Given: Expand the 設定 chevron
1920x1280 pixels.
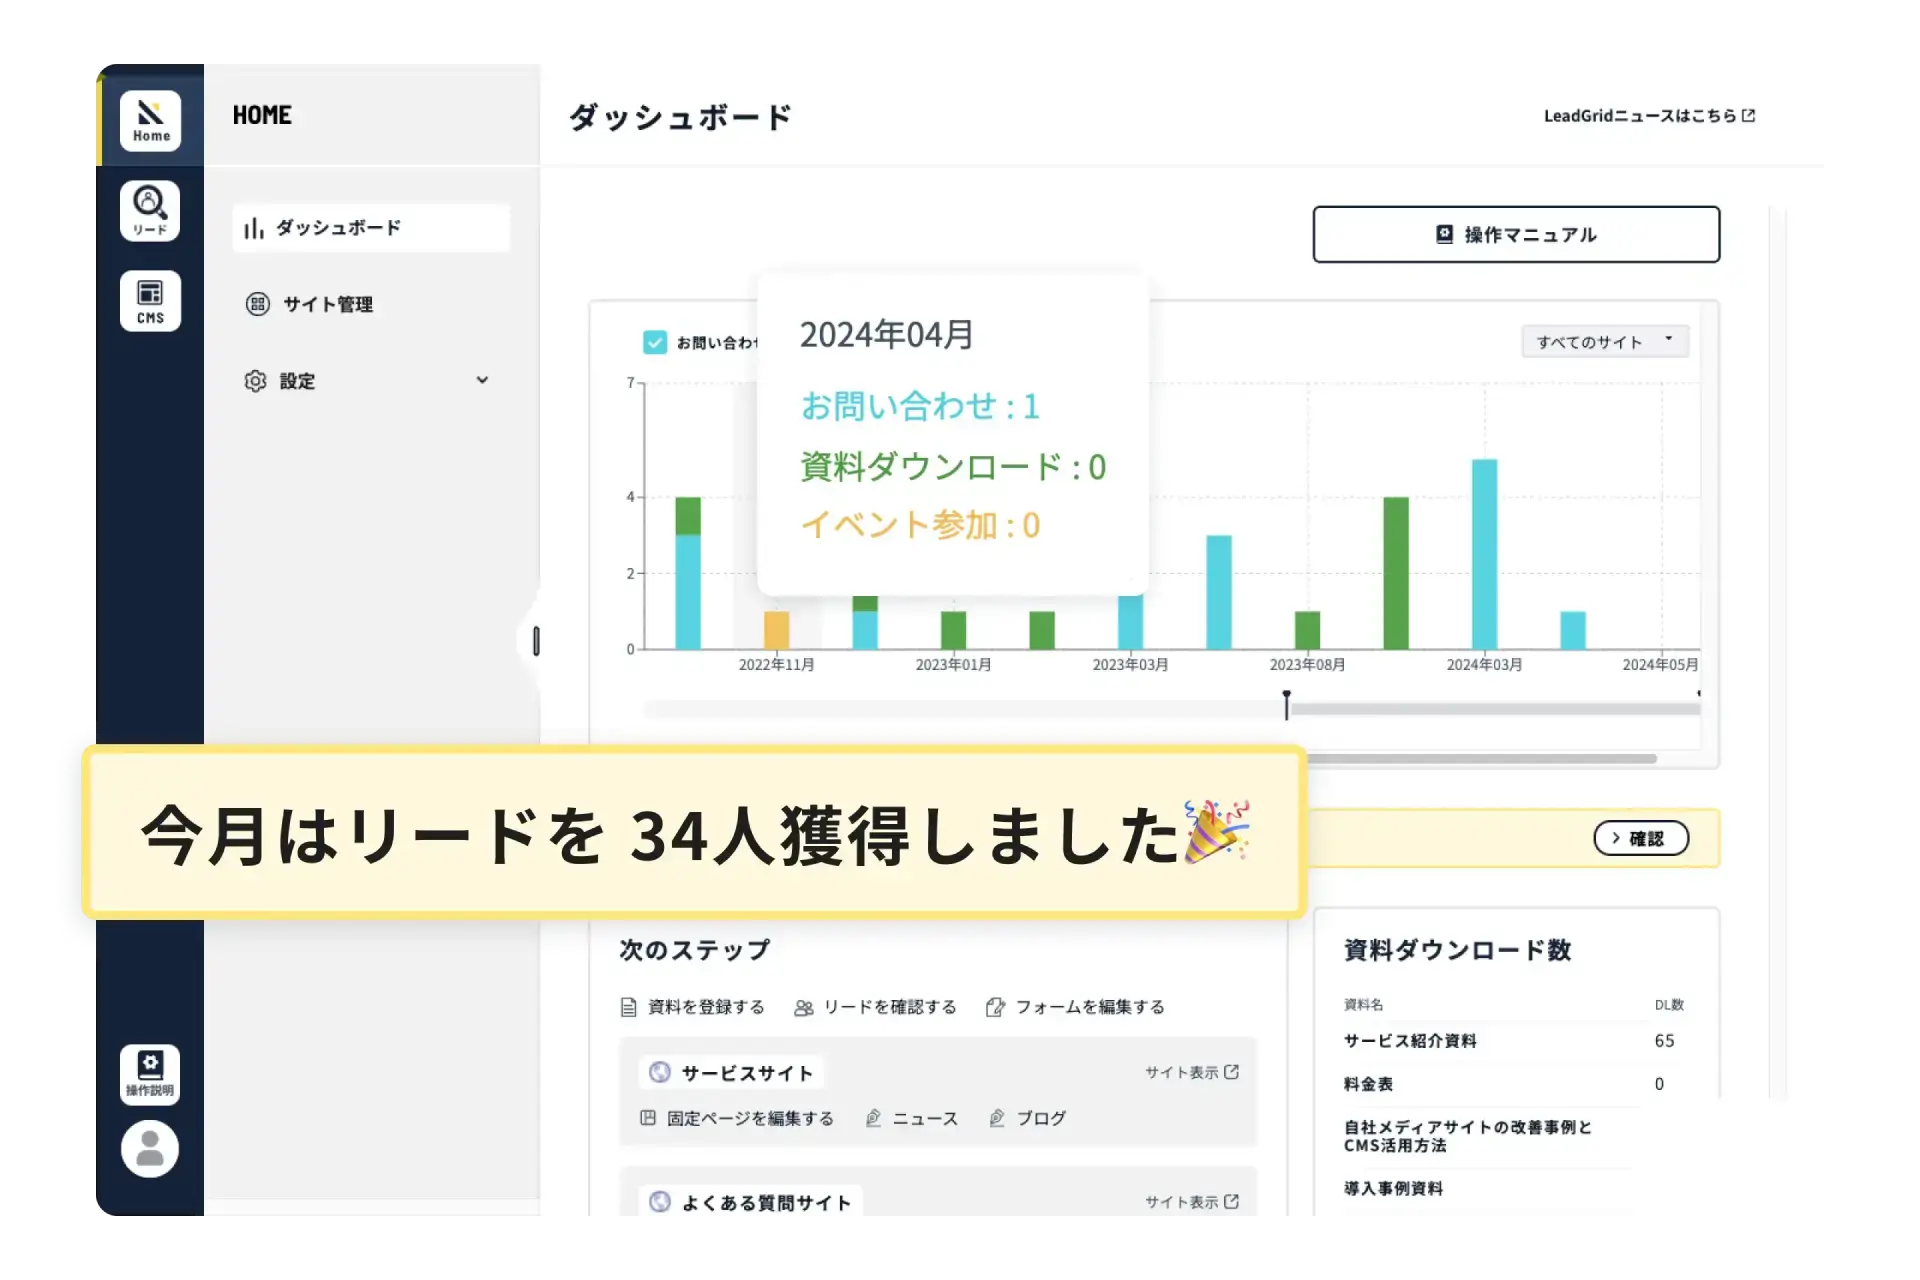Looking at the screenshot, I should 482,380.
